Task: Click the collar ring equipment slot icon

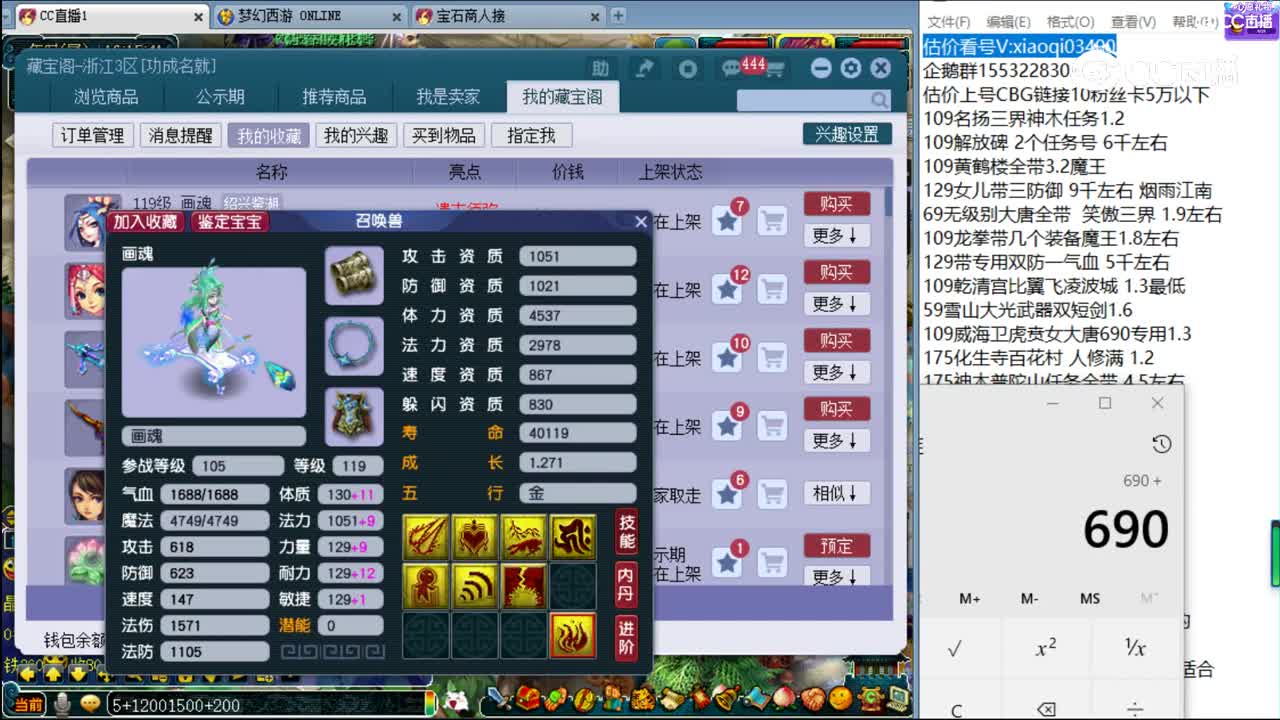Action: (354, 347)
